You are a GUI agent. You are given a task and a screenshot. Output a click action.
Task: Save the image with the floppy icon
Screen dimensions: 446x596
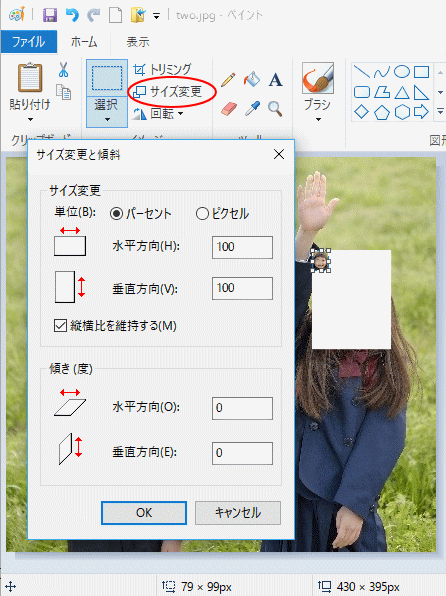[50, 15]
